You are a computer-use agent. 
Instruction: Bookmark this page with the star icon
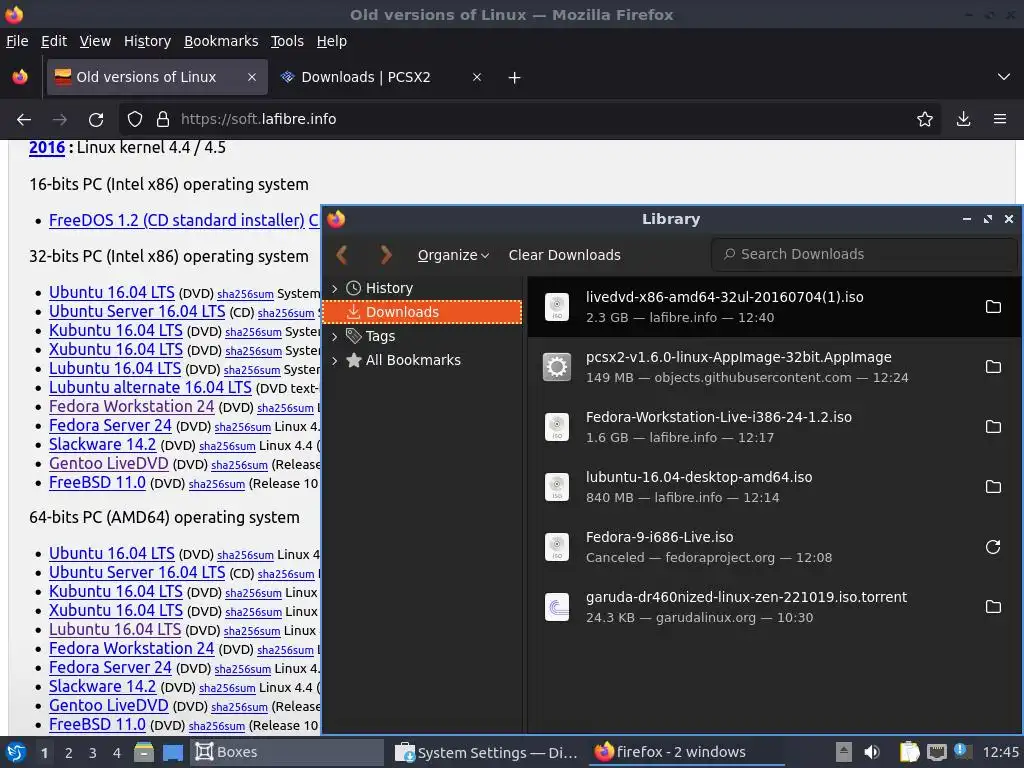(x=925, y=120)
